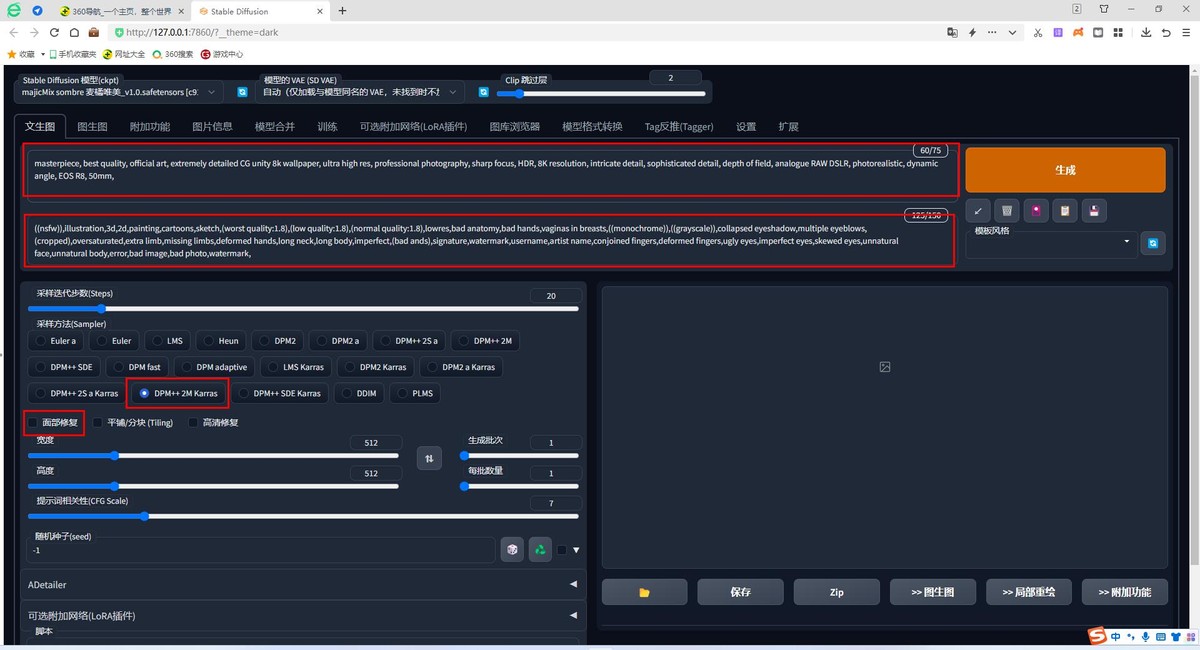1200x650 pixels.
Task: Click the clipboard icon to apply style
Action: coord(1065,210)
